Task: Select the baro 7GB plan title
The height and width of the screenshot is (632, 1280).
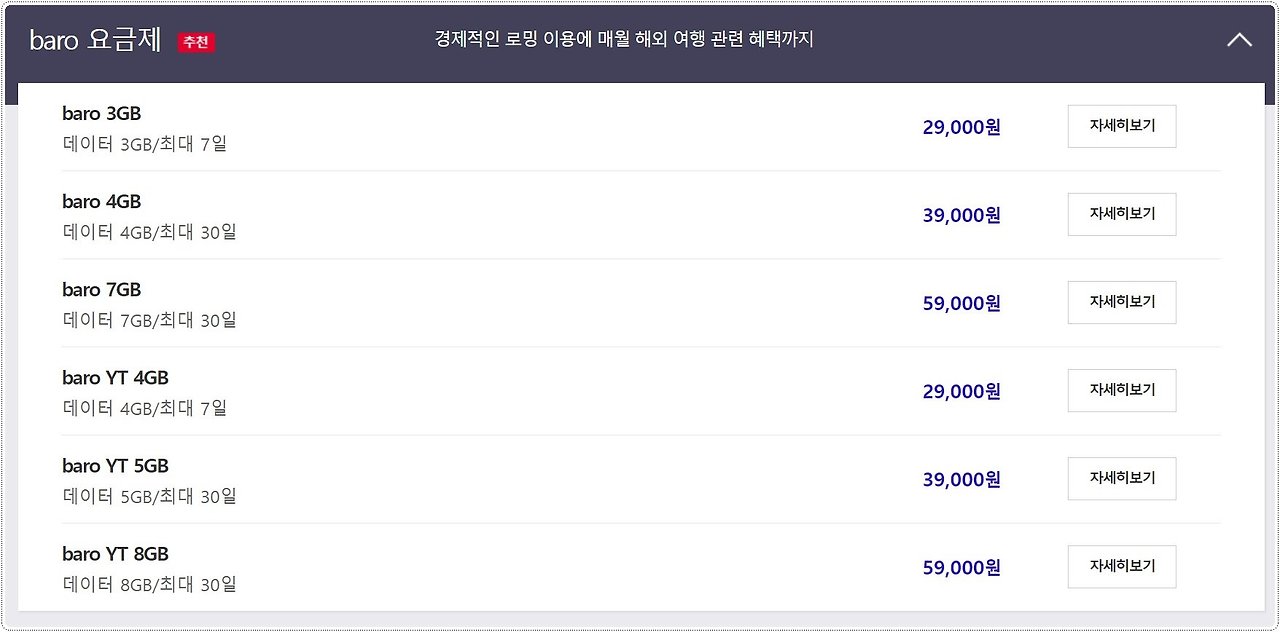Action: pos(101,290)
